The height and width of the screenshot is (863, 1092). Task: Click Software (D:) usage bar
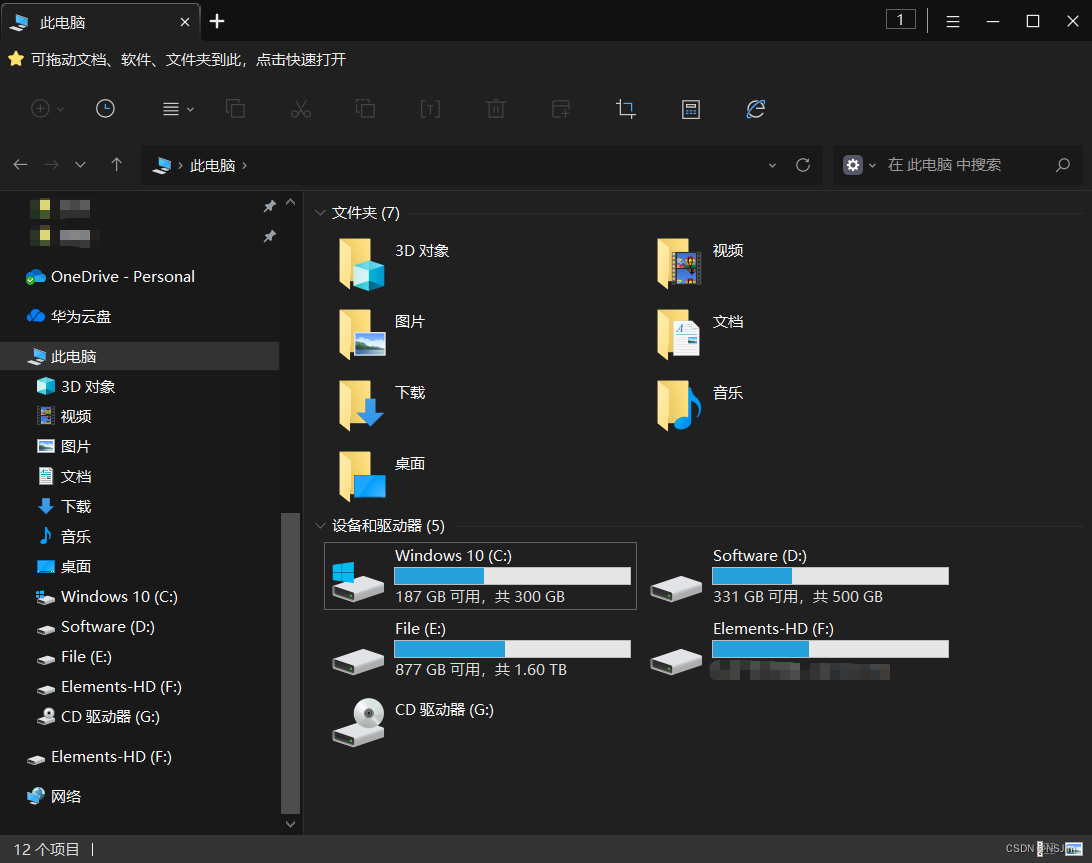830,576
